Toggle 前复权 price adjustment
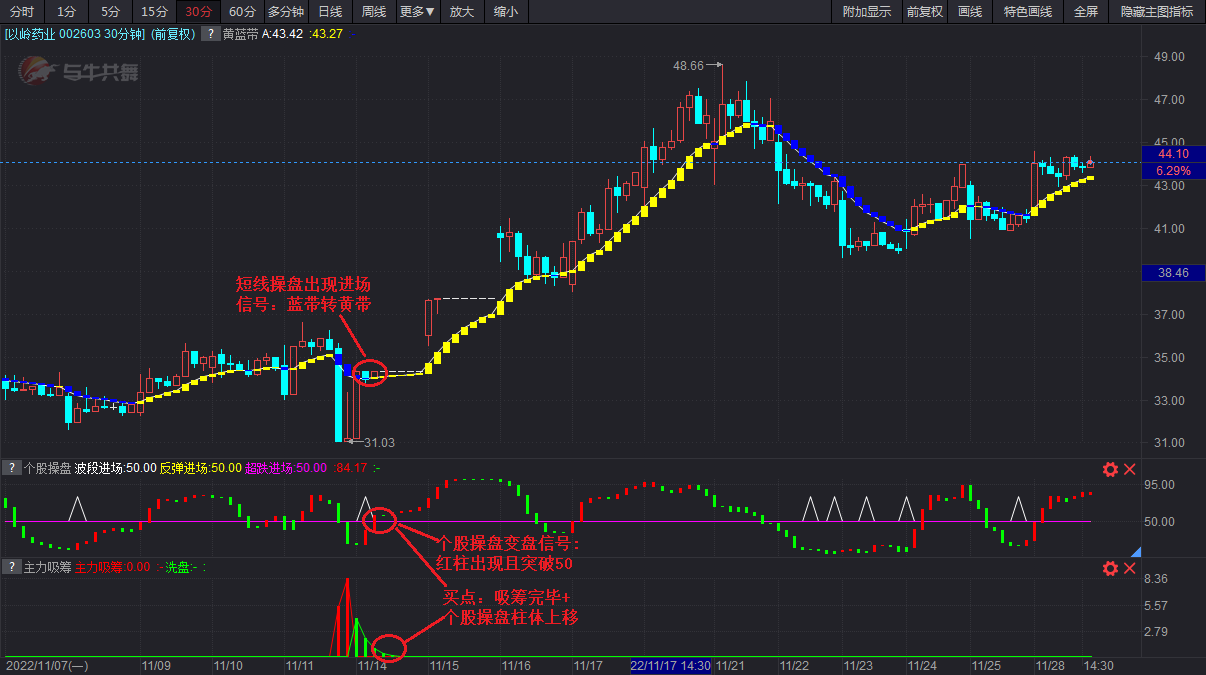Image resolution: width=1206 pixels, height=675 pixels. tap(925, 12)
